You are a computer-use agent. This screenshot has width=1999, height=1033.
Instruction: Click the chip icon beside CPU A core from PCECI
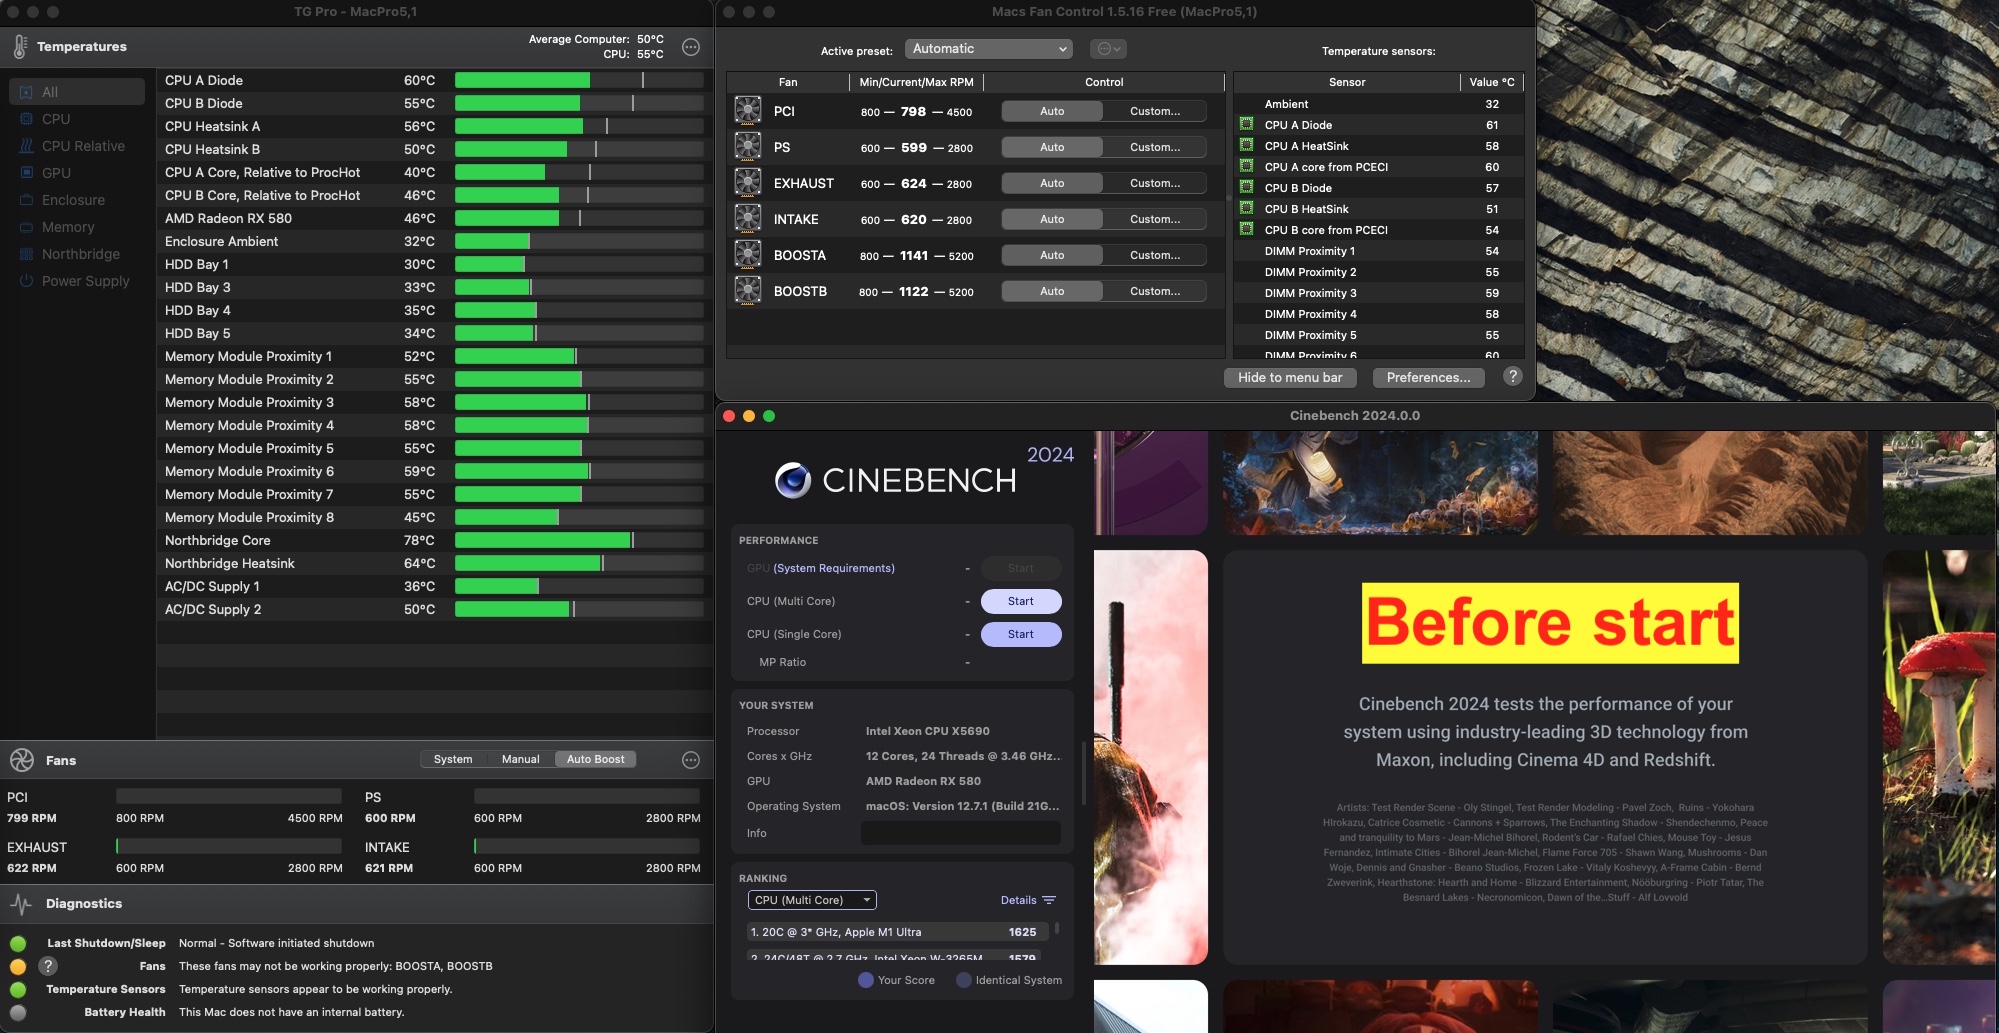1247,166
